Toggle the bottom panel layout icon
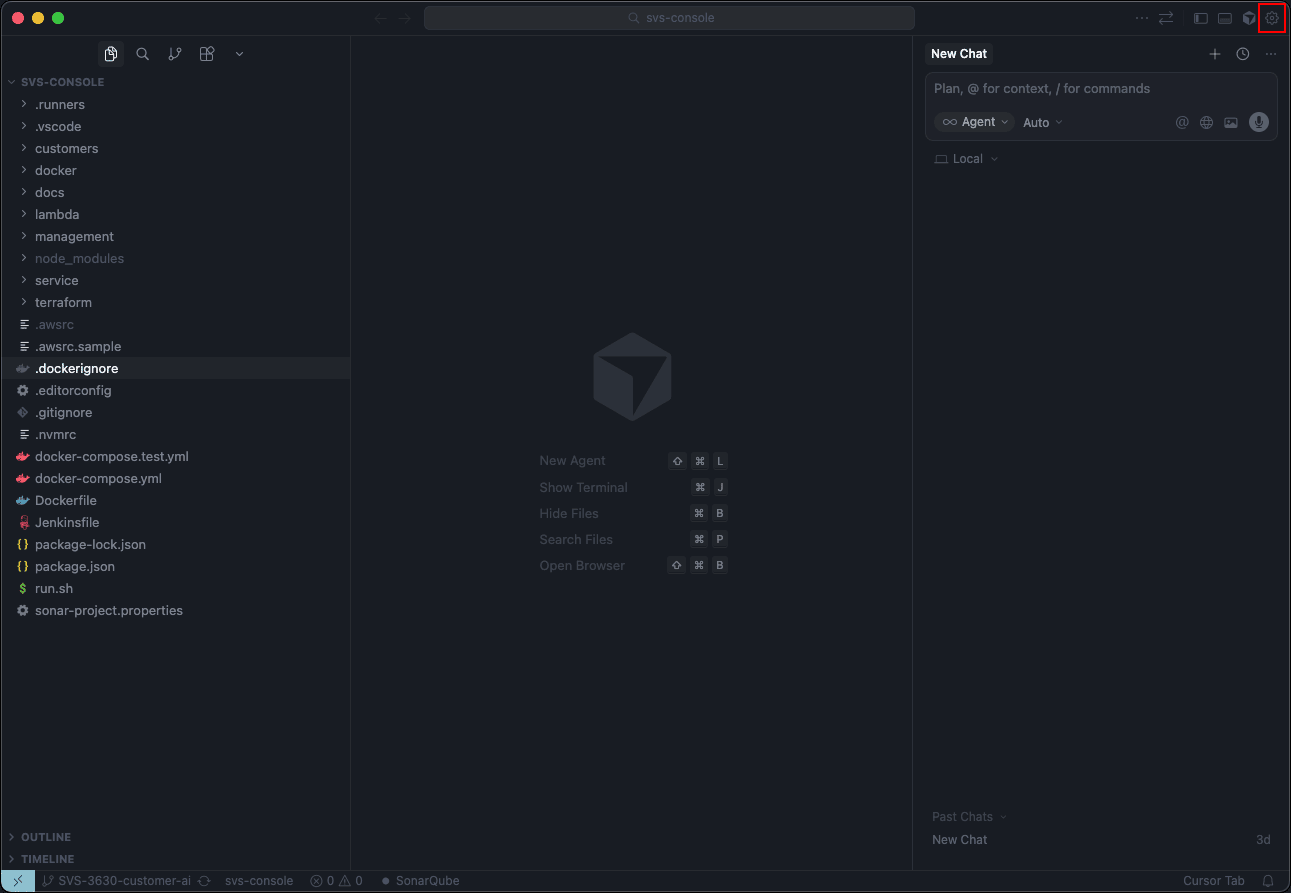This screenshot has height=893, width=1291. coord(1224,18)
